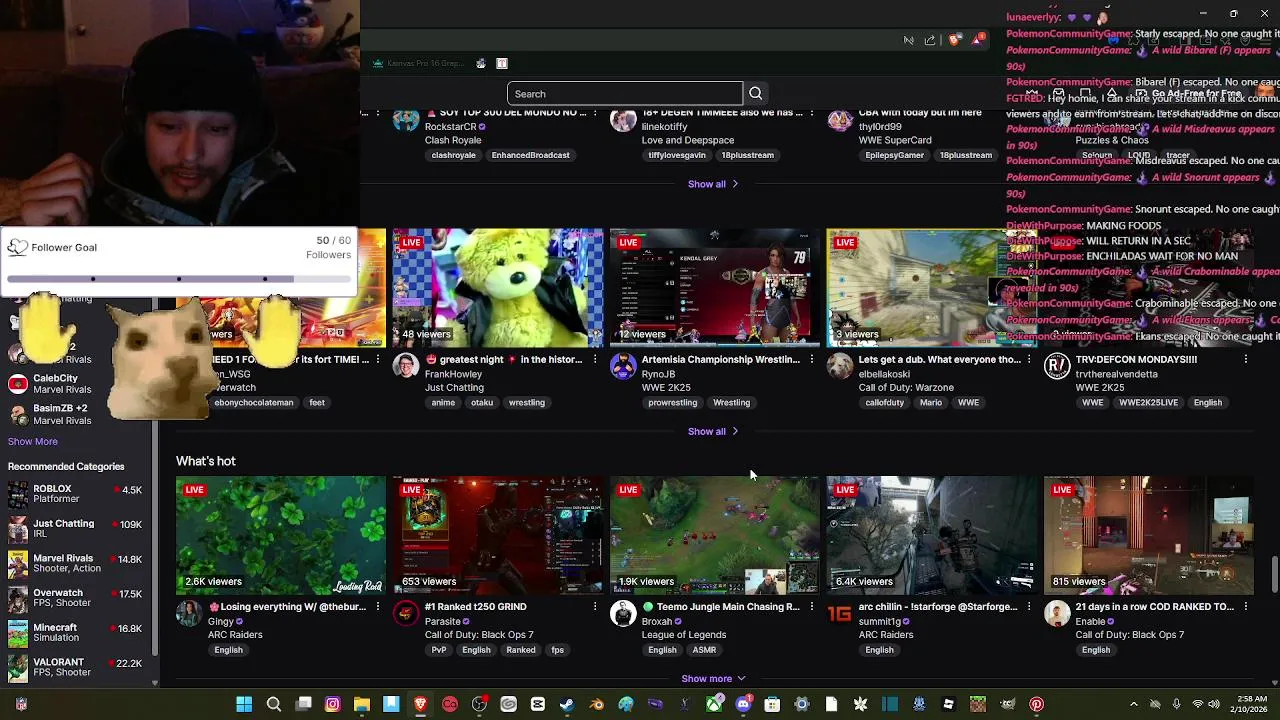Click the share page icon in address bar
This screenshot has height=720, width=1280.
(930, 40)
